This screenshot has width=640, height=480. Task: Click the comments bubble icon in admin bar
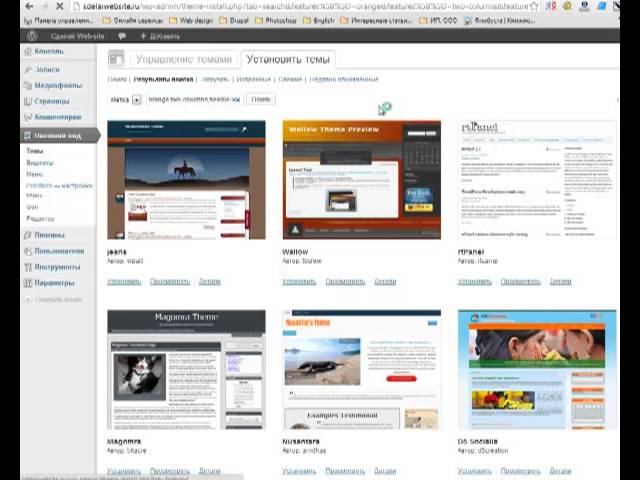coord(122,36)
